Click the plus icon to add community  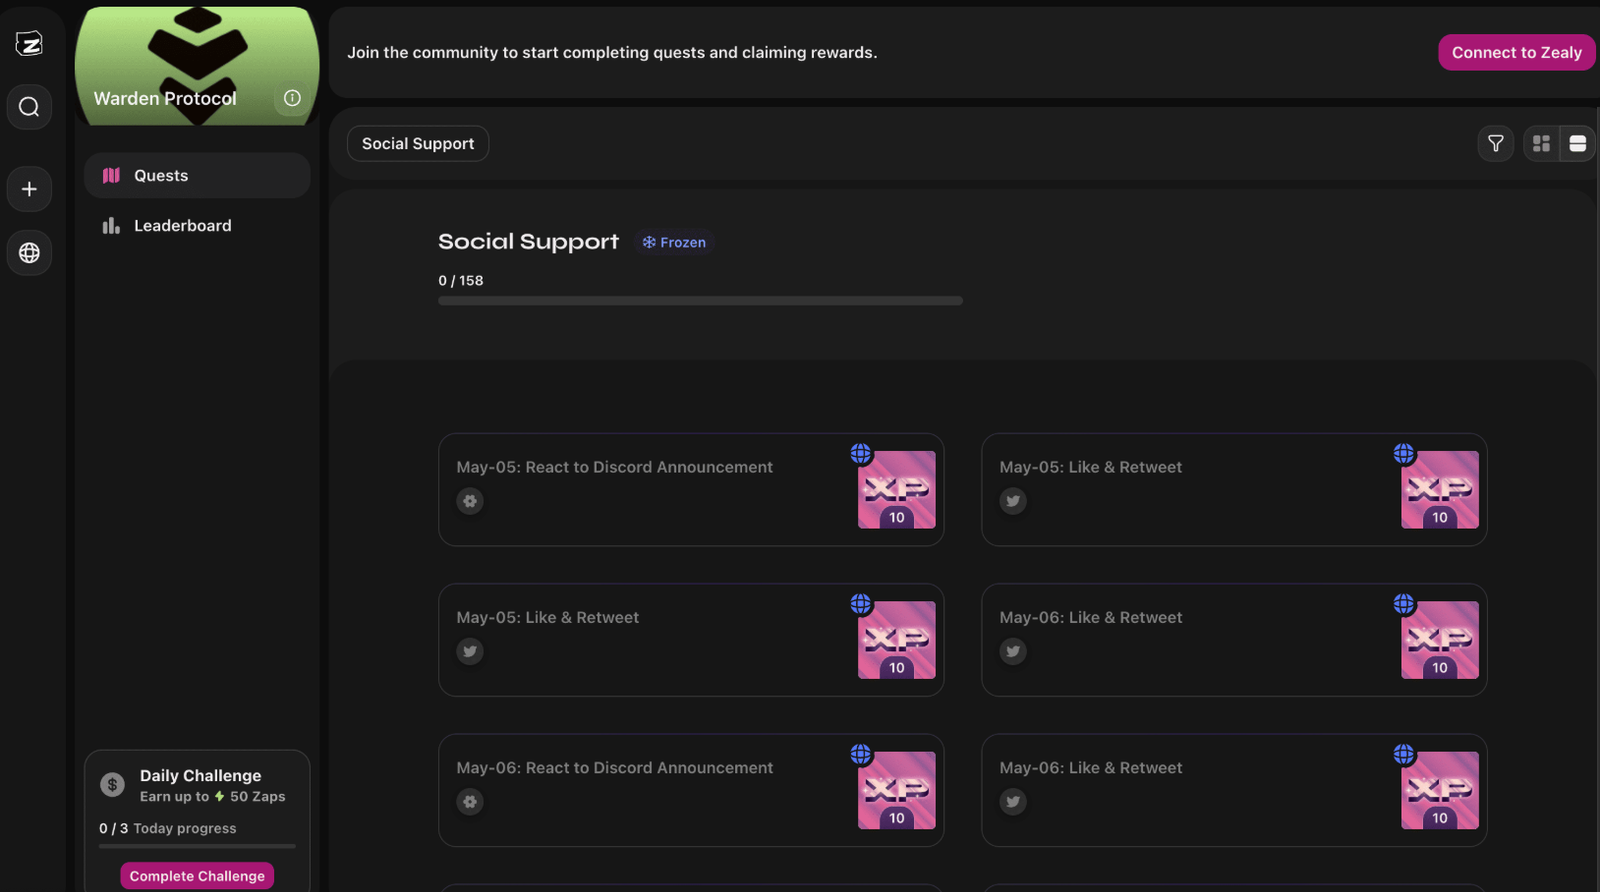(x=29, y=189)
